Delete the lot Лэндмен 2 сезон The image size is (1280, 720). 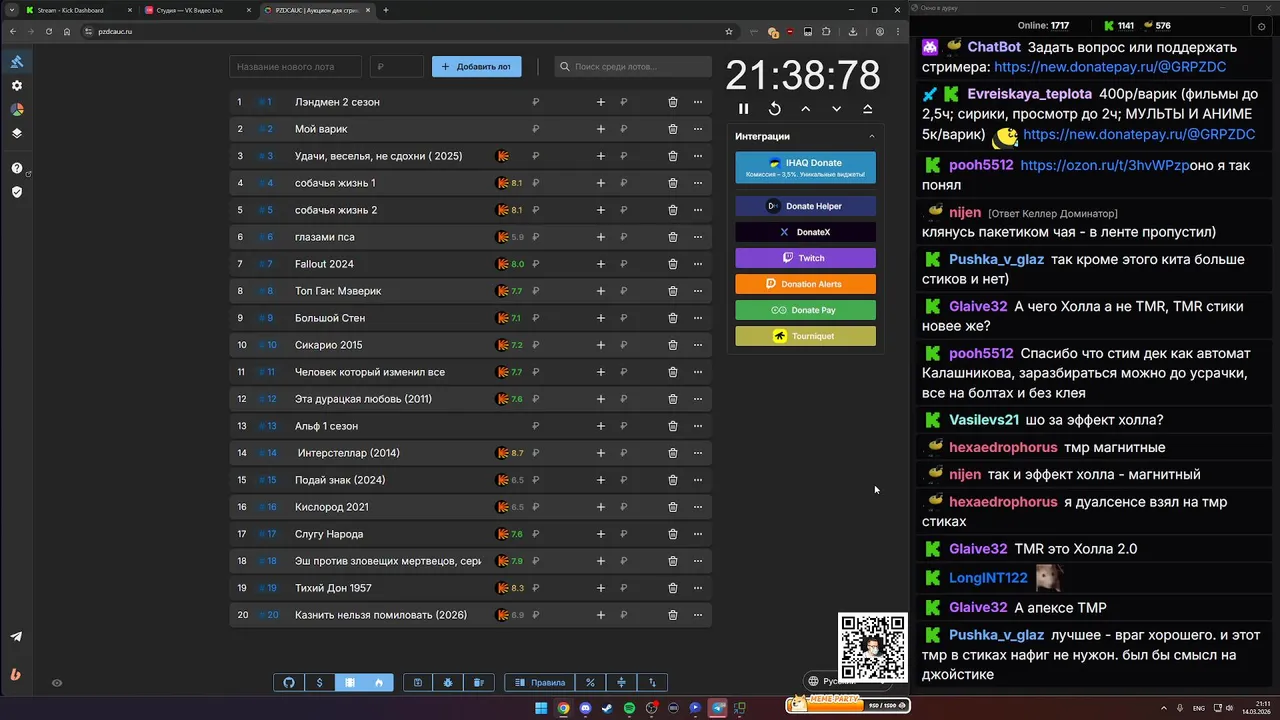(673, 102)
